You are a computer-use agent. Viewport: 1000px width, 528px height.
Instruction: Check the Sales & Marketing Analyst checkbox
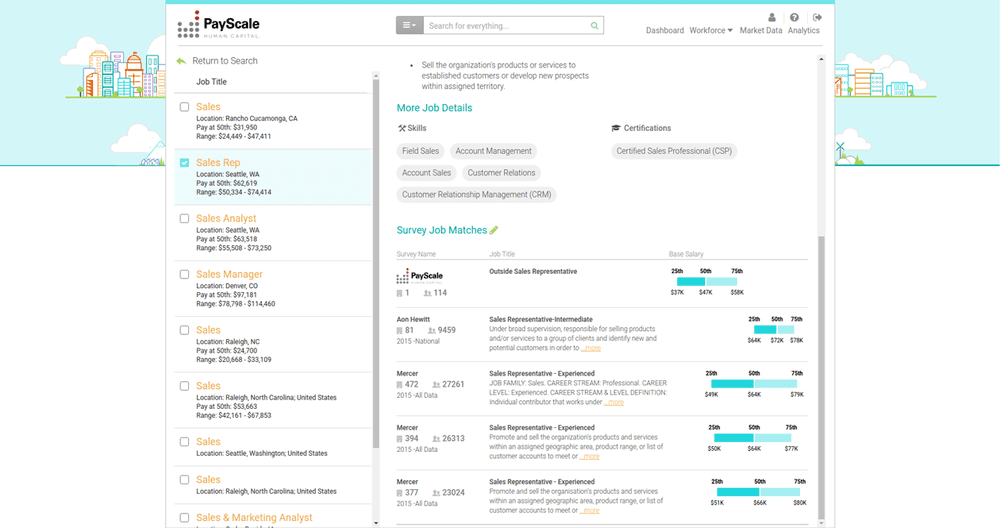pyautogui.click(x=184, y=518)
